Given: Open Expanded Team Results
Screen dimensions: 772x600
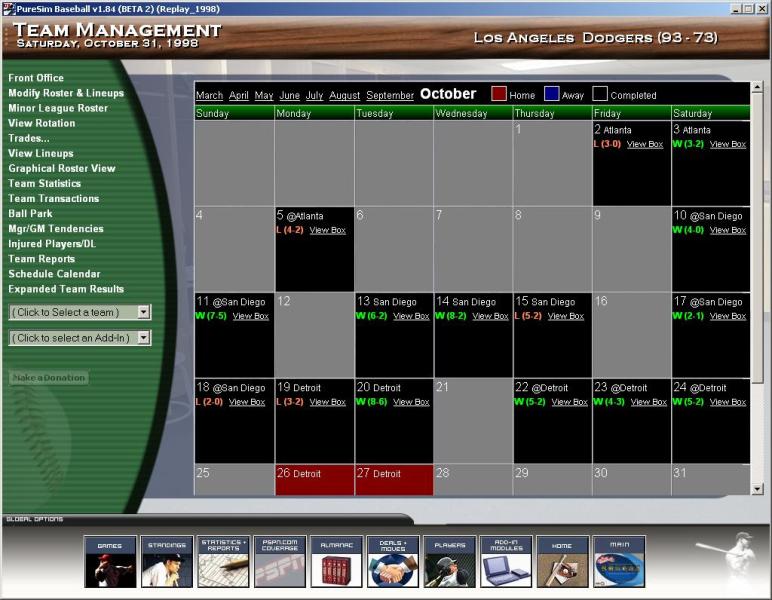Looking at the screenshot, I should (66, 289).
